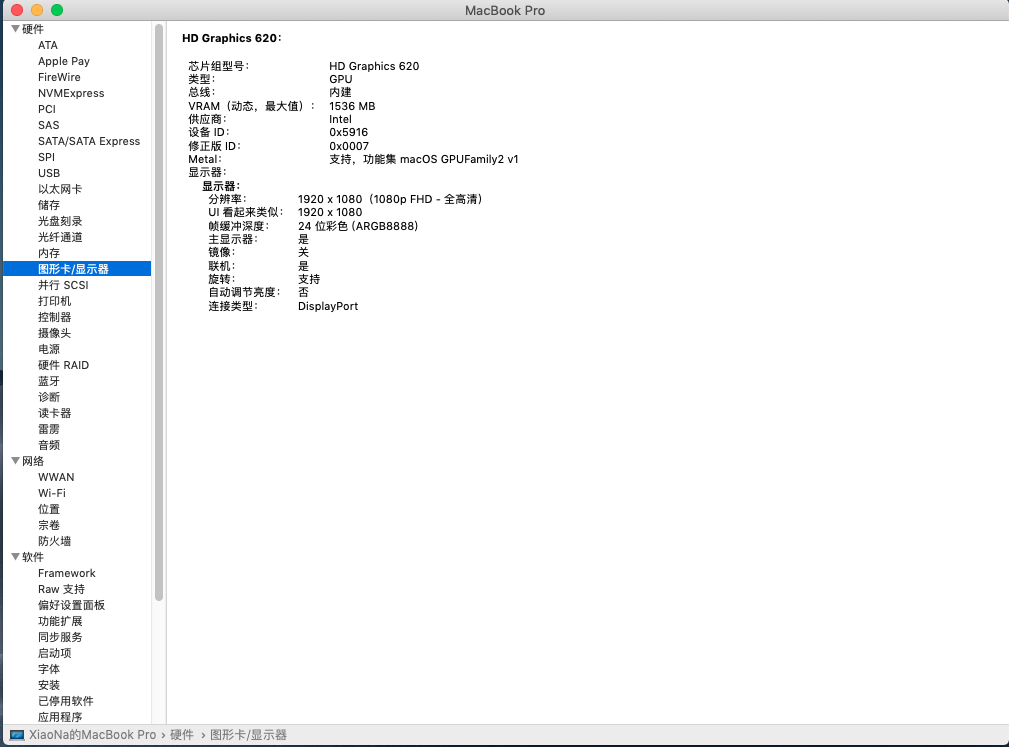Open the Raw 支持 entry
The width and height of the screenshot is (1009, 747).
pyautogui.click(x=61, y=589)
